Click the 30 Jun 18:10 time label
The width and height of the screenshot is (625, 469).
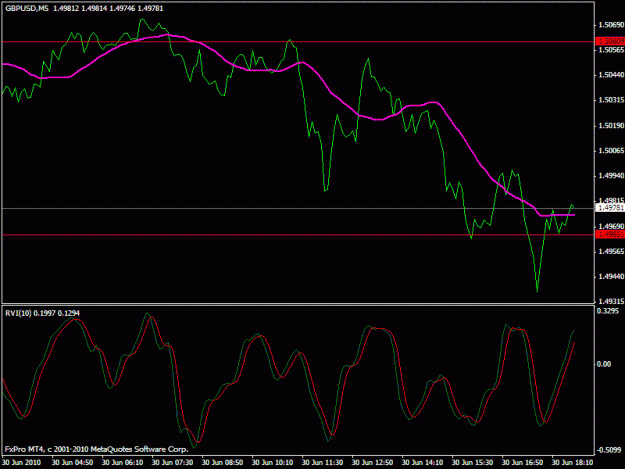(x=572, y=463)
